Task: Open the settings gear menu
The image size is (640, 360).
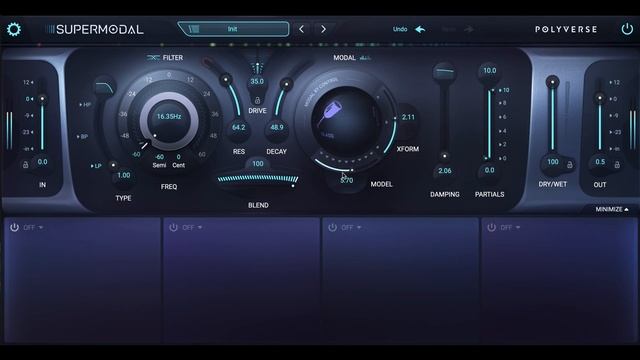Action: [x=14, y=29]
